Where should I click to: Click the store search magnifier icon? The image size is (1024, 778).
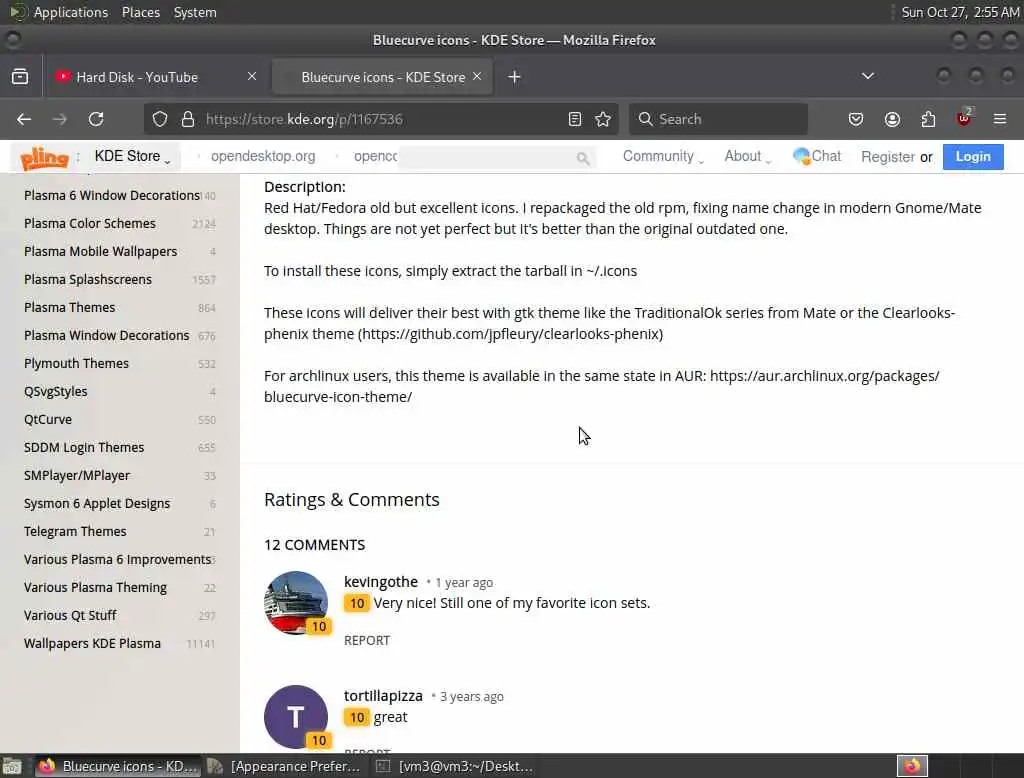[x=583, y=157]
